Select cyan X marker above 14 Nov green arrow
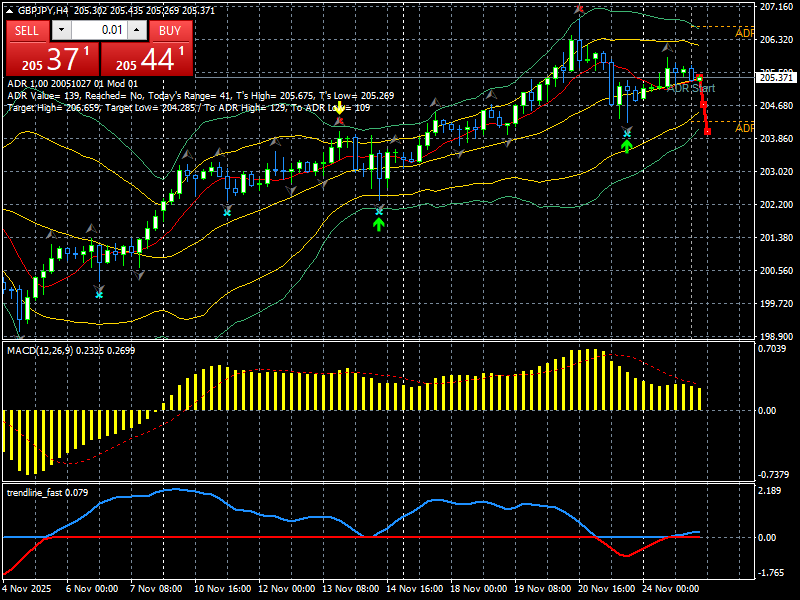 pos(379,211)
